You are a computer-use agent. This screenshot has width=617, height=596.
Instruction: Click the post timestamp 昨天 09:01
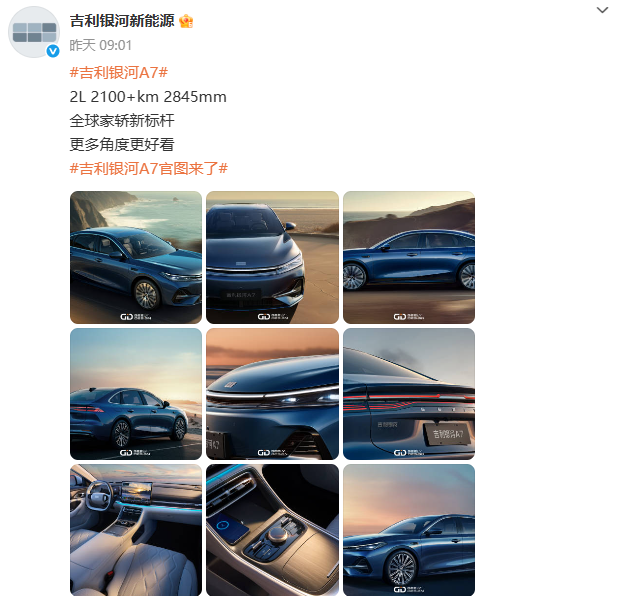[101, 45]
